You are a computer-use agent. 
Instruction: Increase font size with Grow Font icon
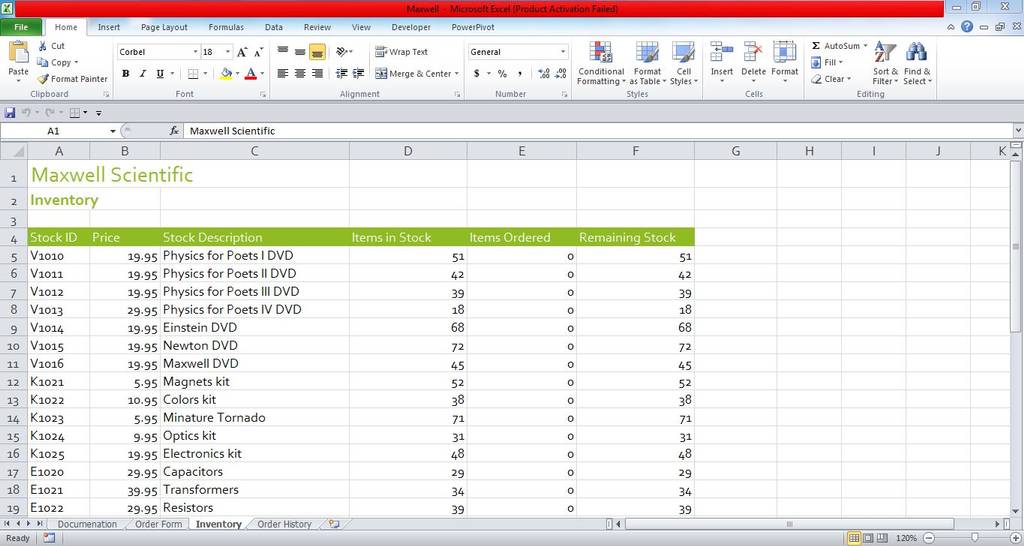click(242, 52)
